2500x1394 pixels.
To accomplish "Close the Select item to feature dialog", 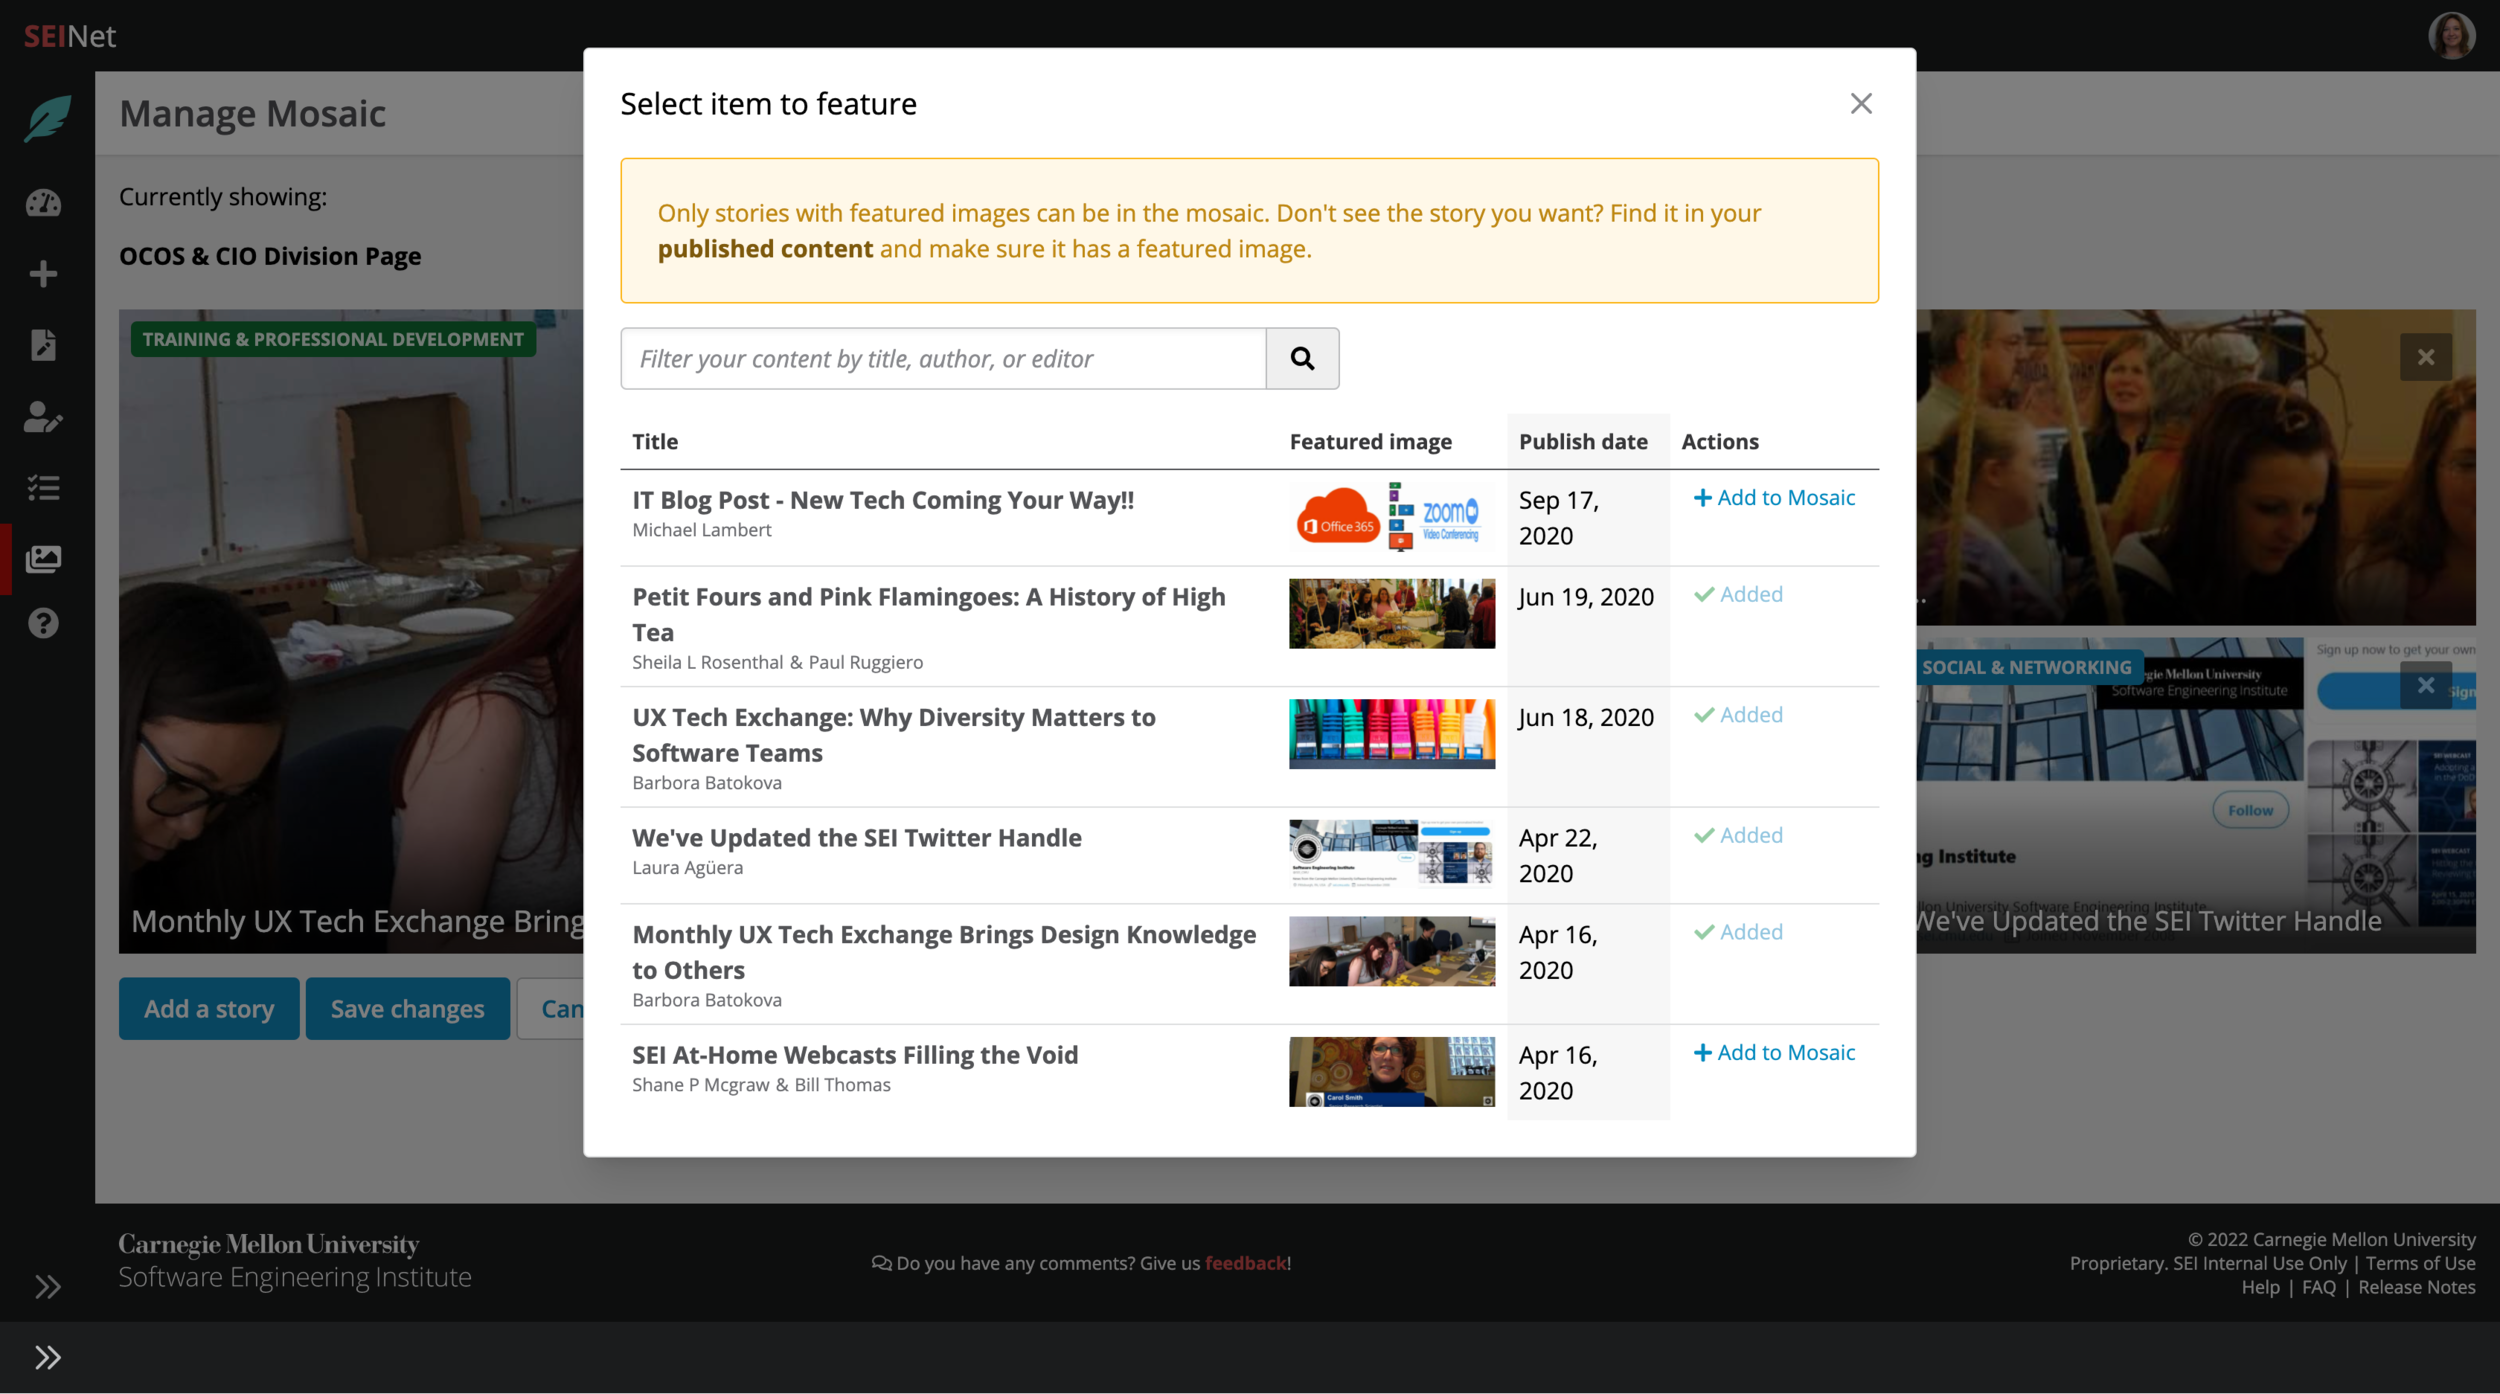I will point(1860,103).
